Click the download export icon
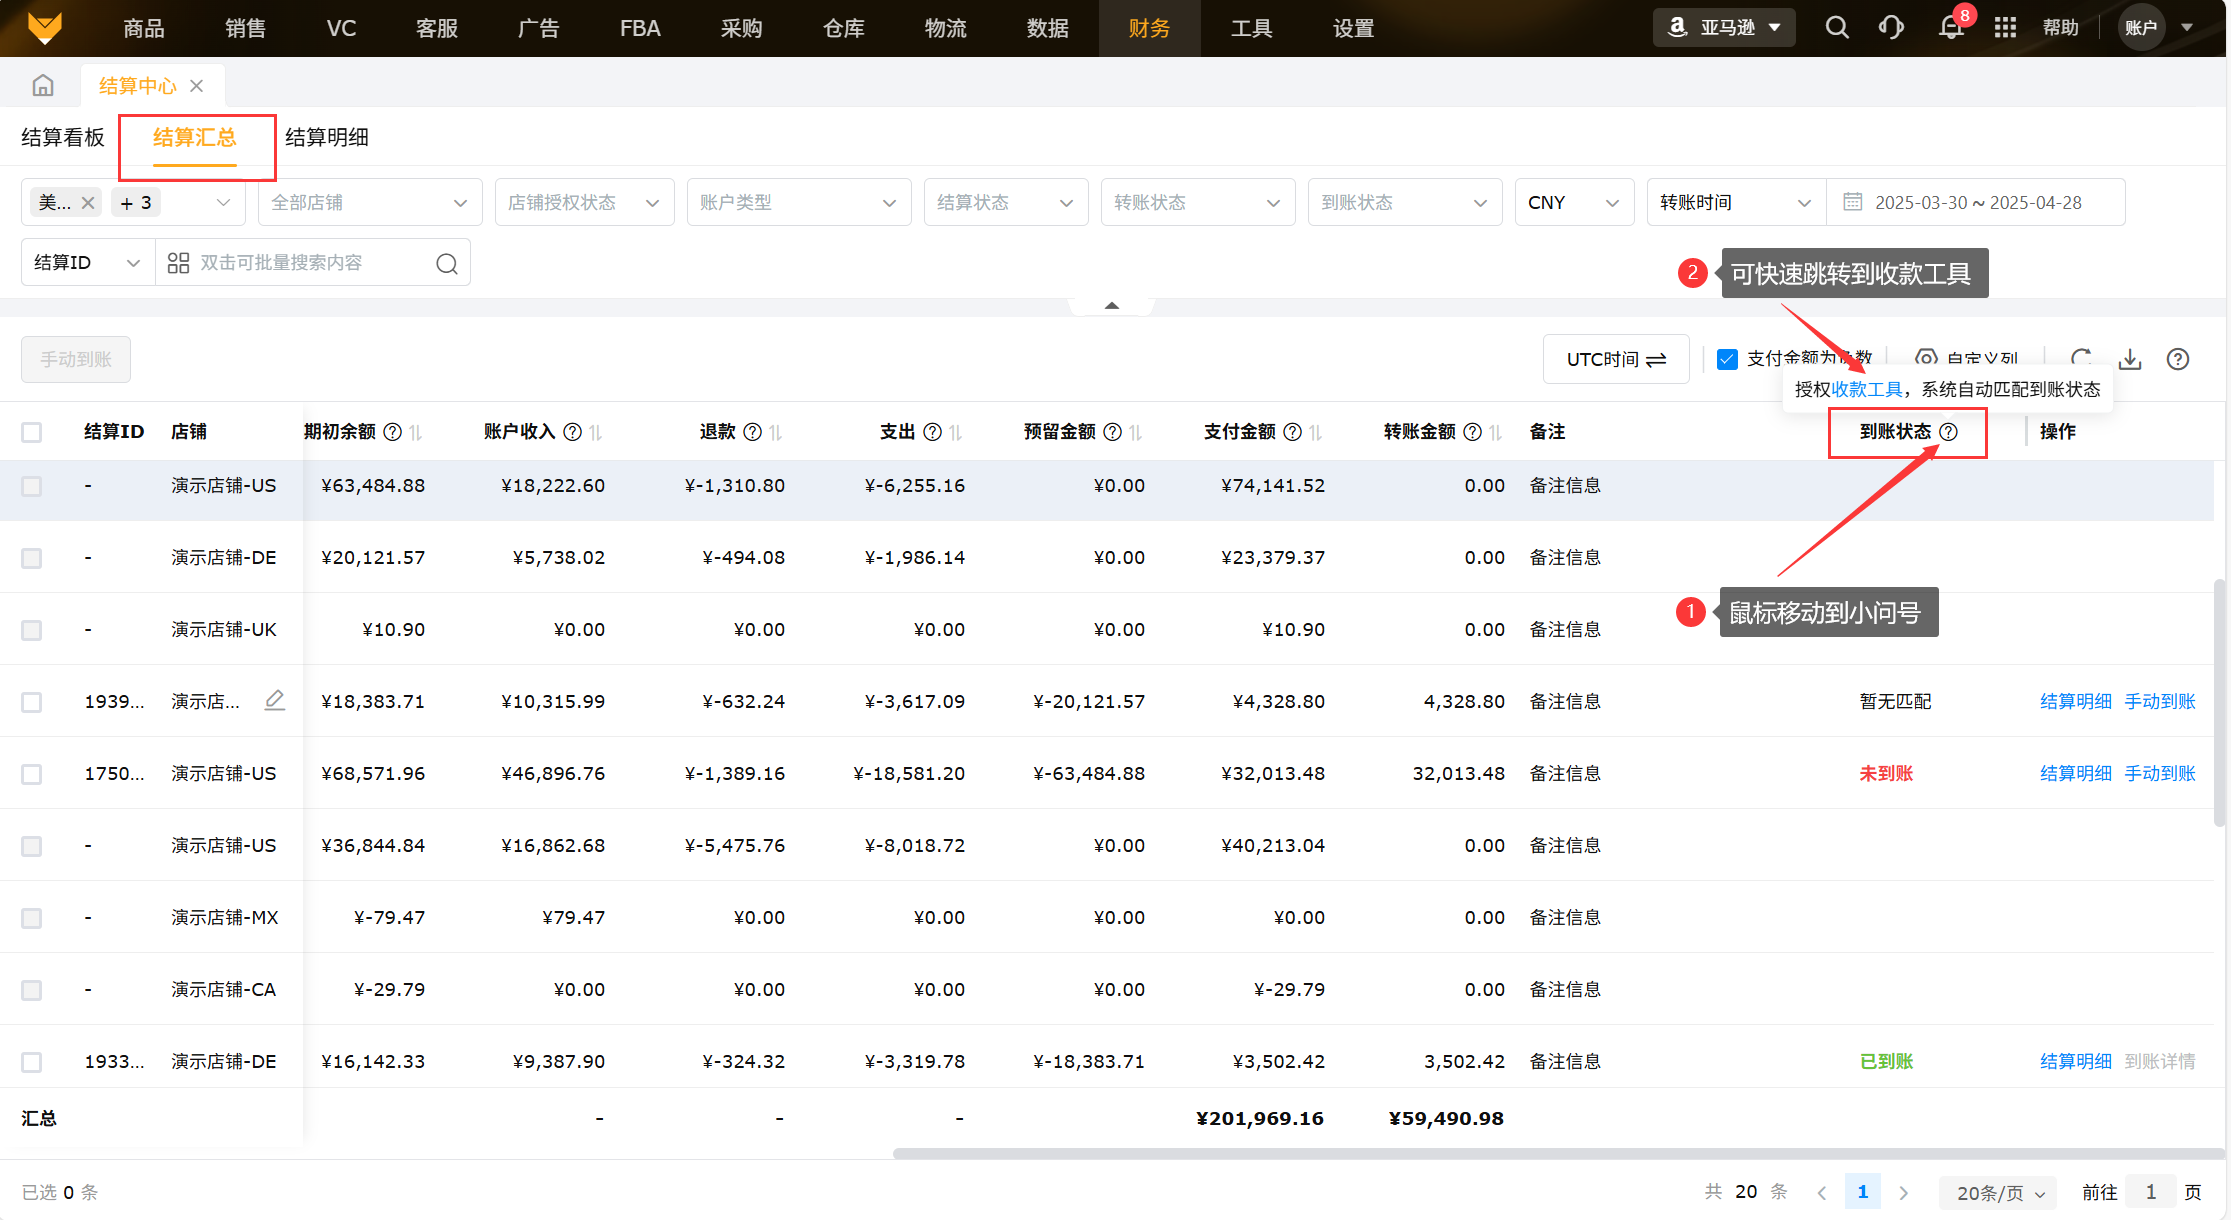The height and width of the screenshot is (1220, 2231). pos(2130,359)
